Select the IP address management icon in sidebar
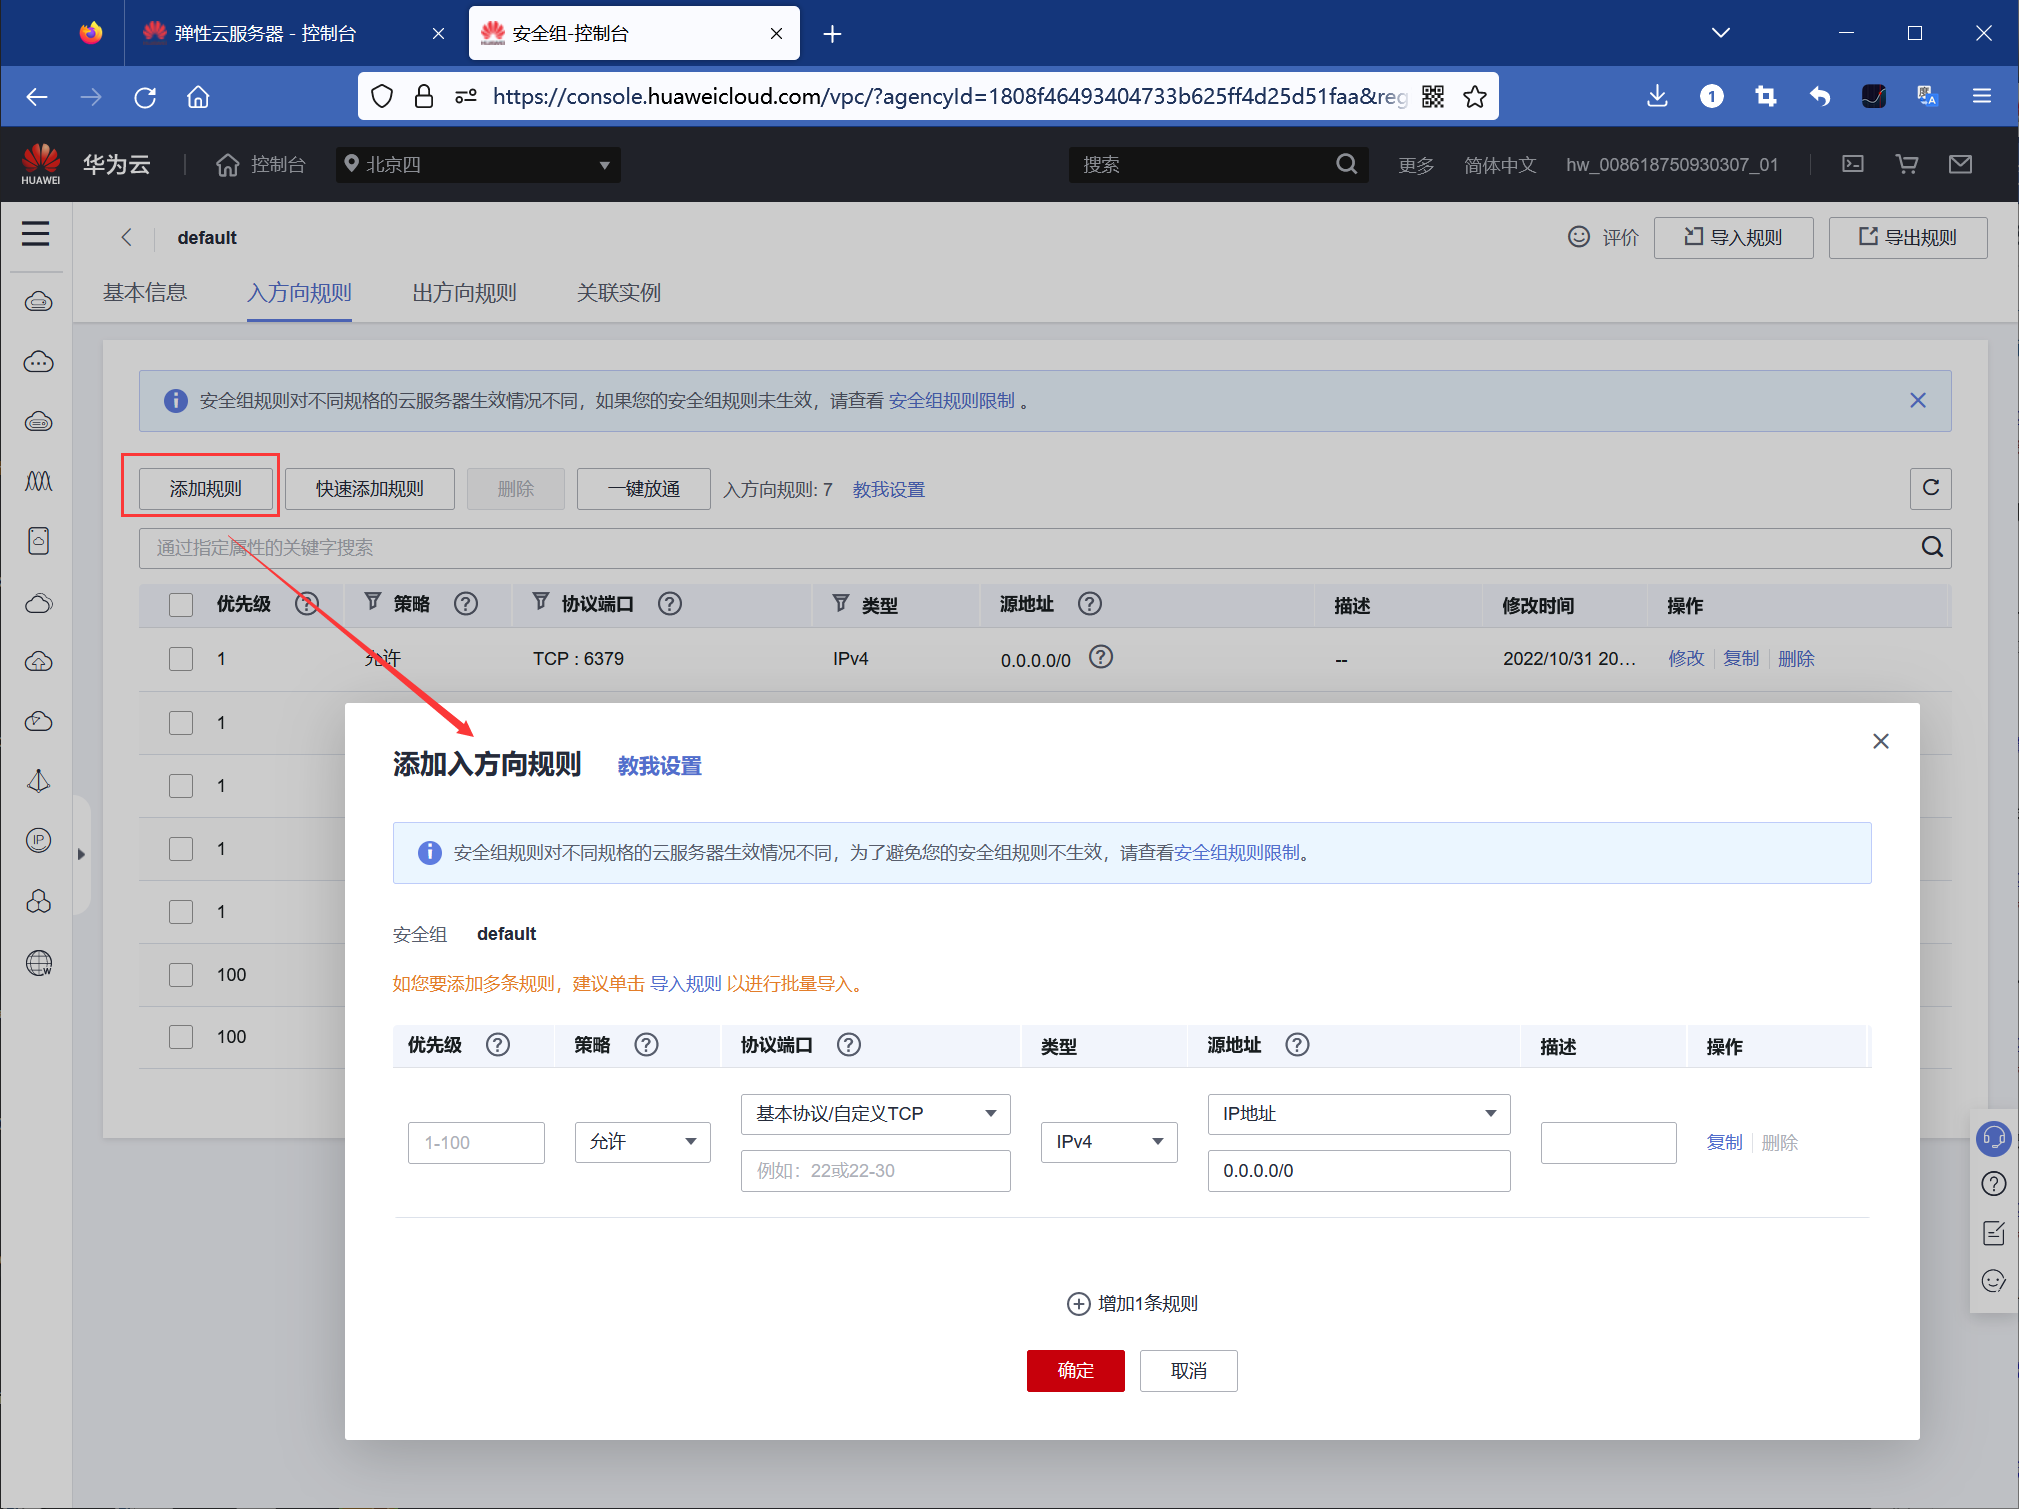 (38, 841)
